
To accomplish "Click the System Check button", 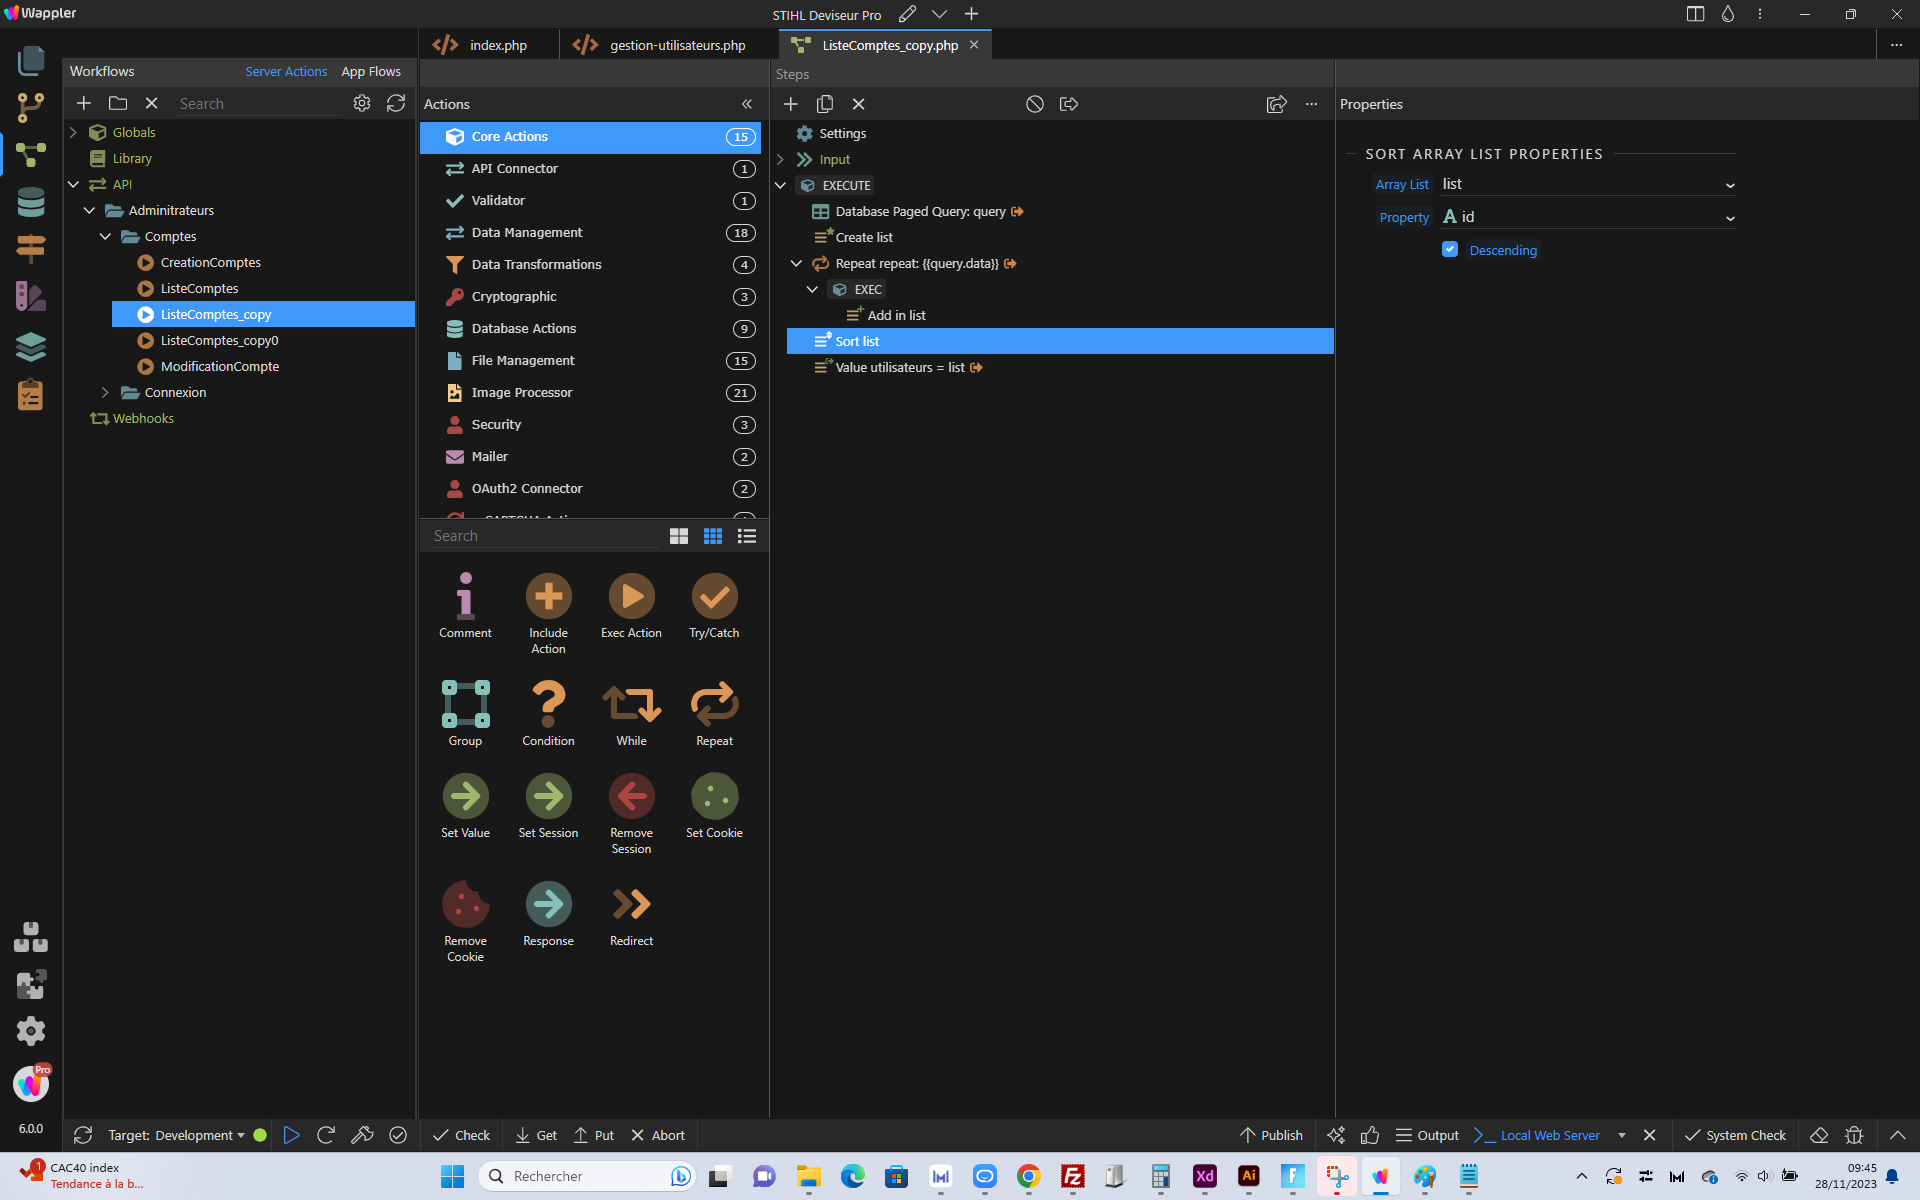I will click(1735, 1135).
